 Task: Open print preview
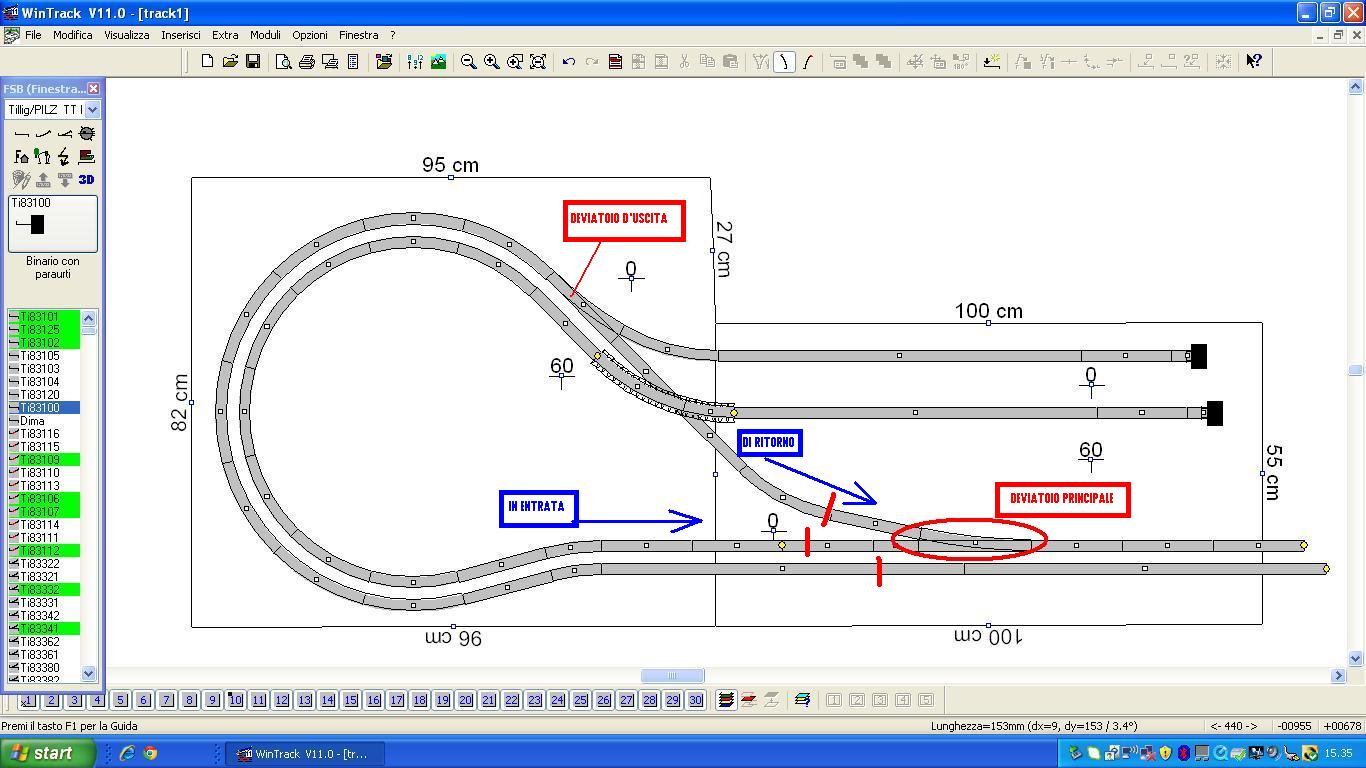pos(283,62)
